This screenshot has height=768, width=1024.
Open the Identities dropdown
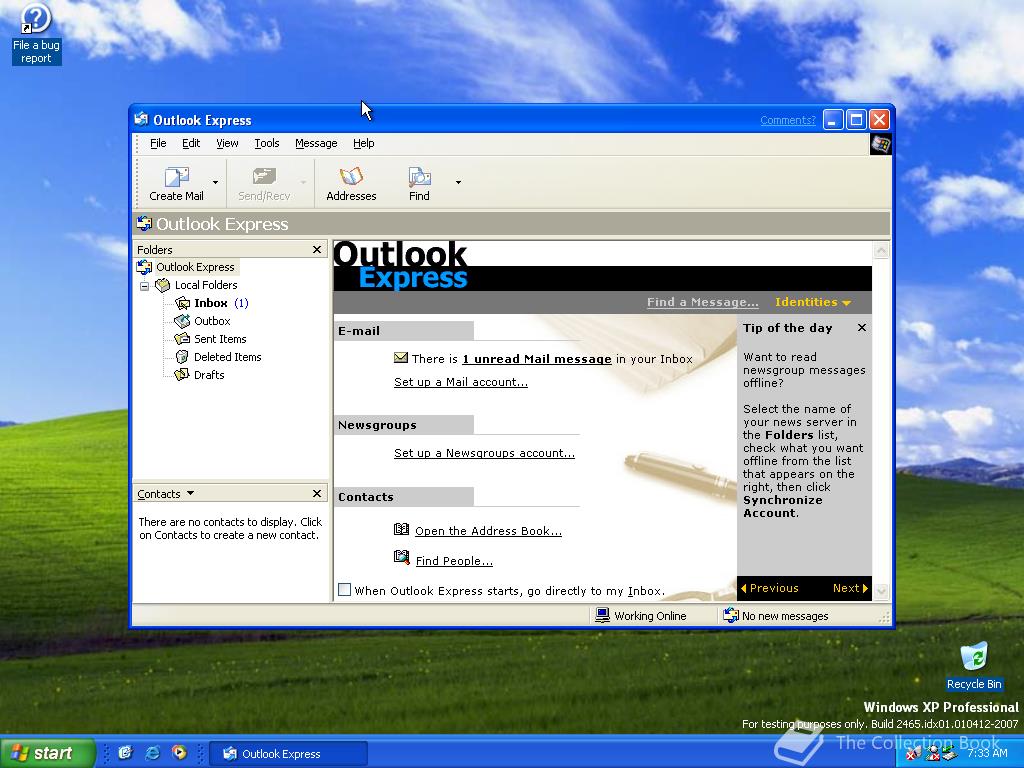[812, 302]
